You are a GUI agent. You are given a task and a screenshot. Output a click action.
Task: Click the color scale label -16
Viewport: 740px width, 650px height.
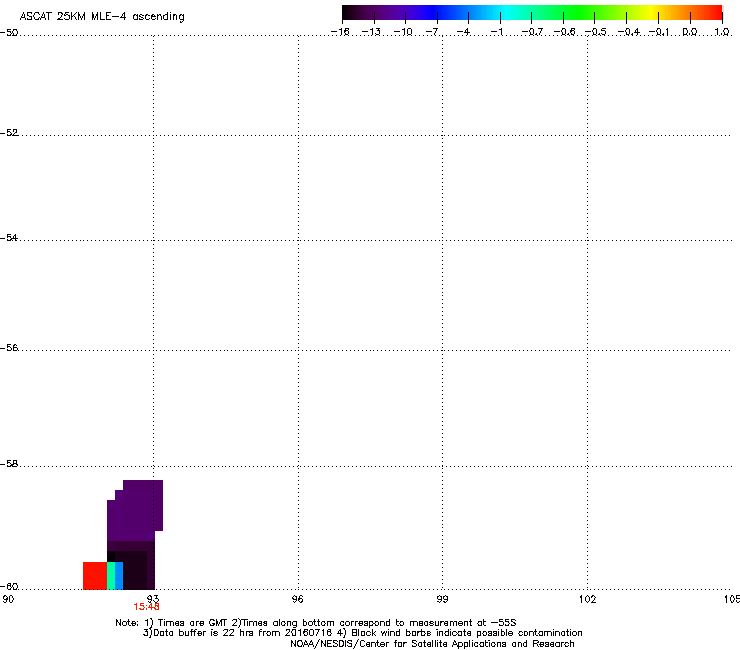(x=340, y=32)
